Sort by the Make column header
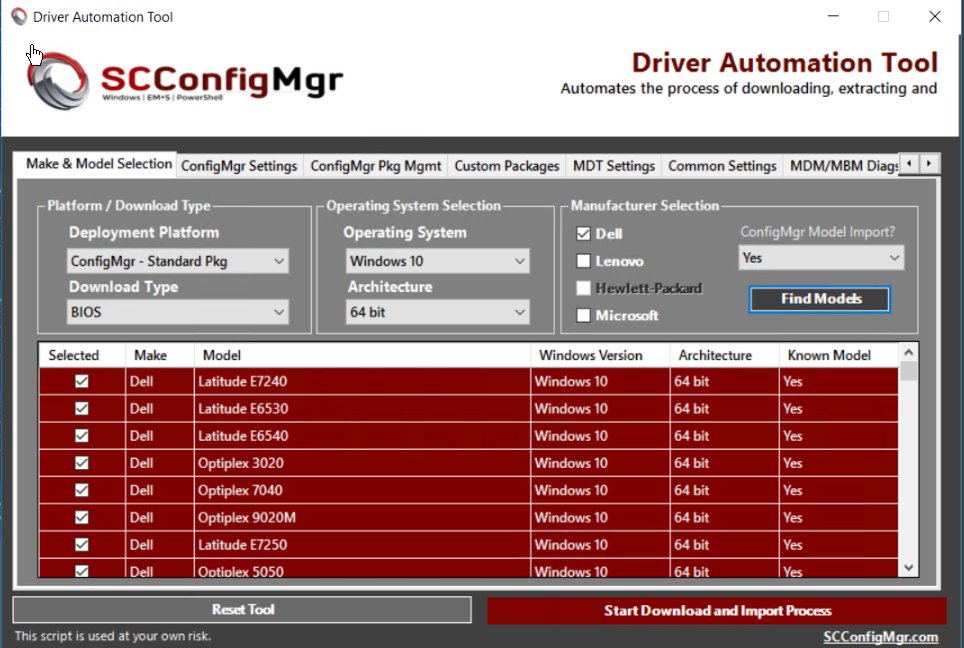 pyautogui.click(x=160, y=355)
